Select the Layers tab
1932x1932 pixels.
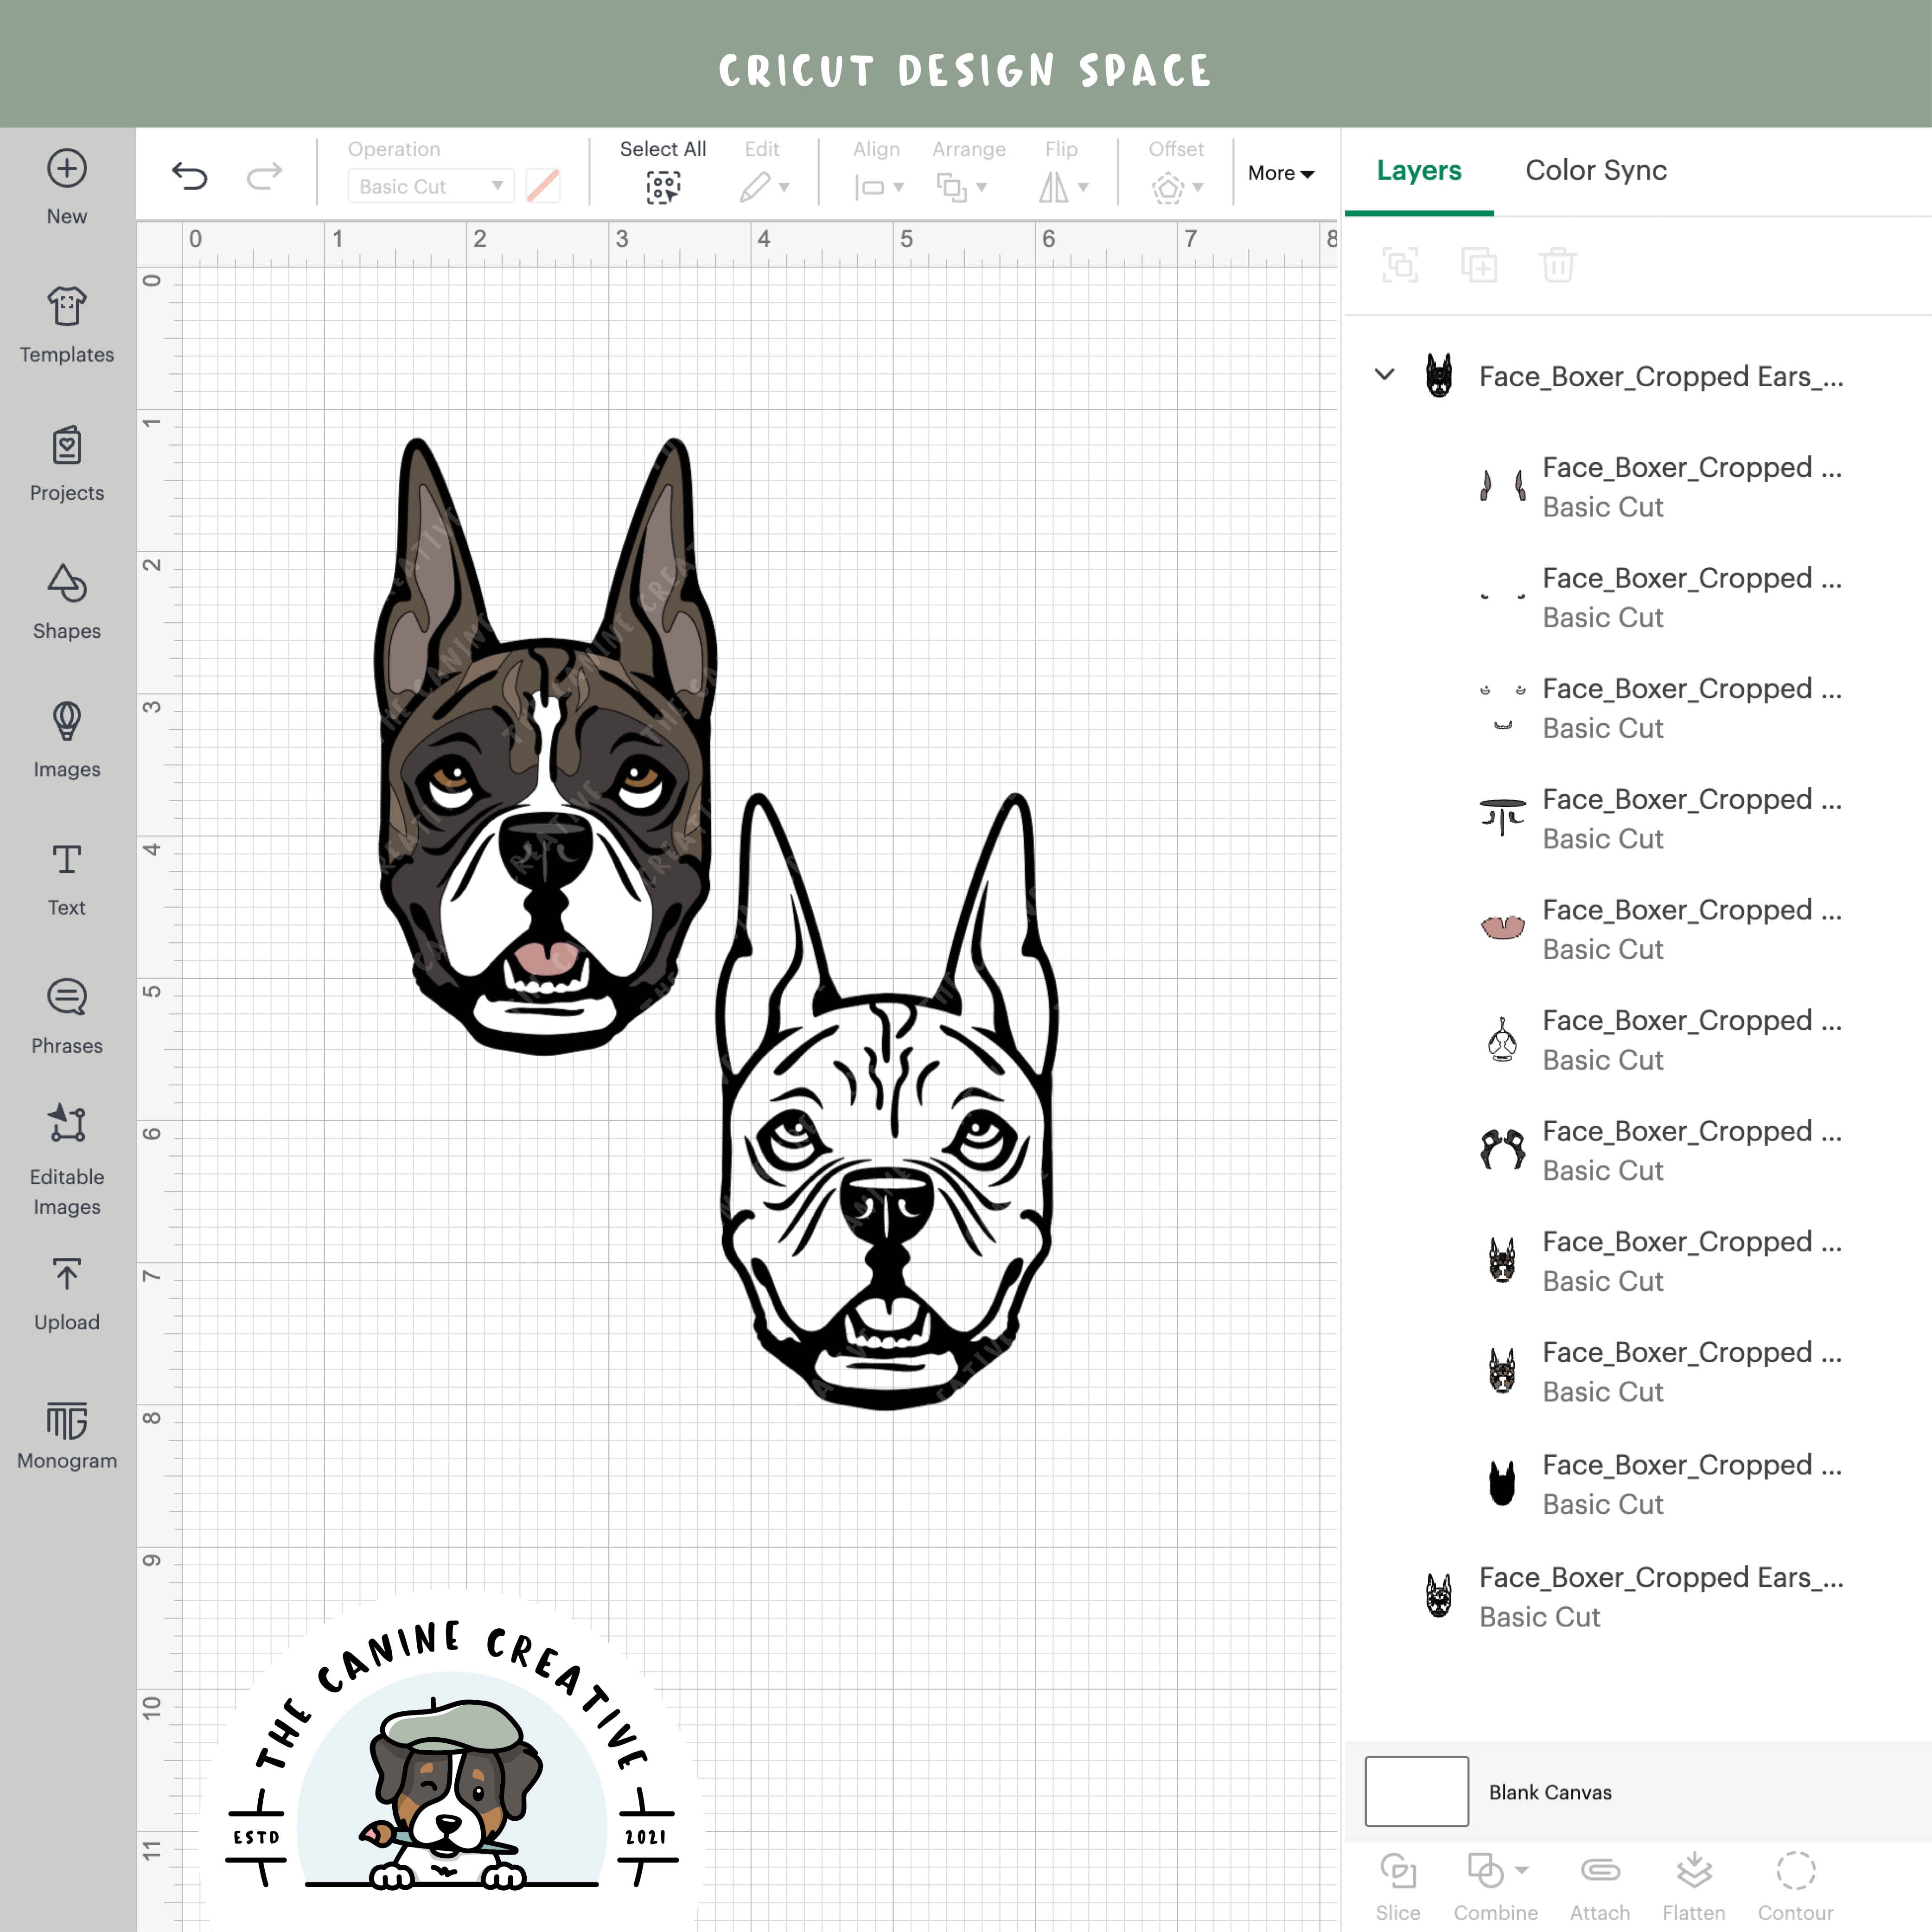[x=1419, y=170]
